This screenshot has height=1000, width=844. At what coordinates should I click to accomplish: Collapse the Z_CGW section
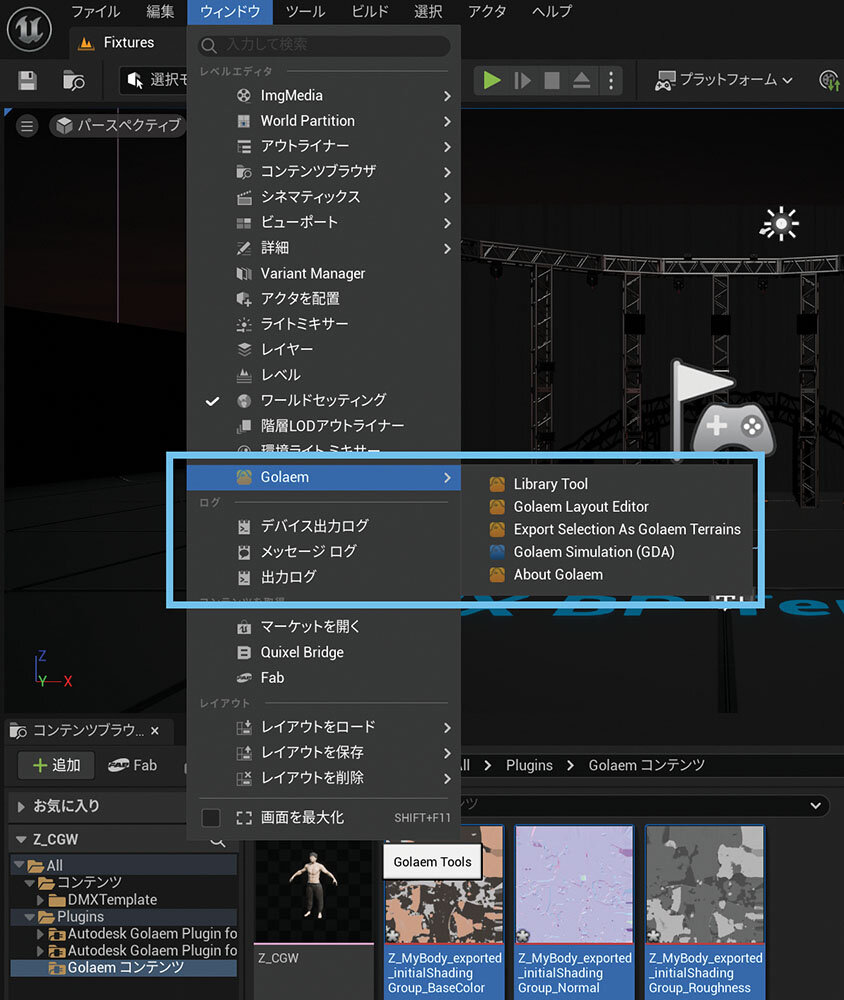(21, 840)
